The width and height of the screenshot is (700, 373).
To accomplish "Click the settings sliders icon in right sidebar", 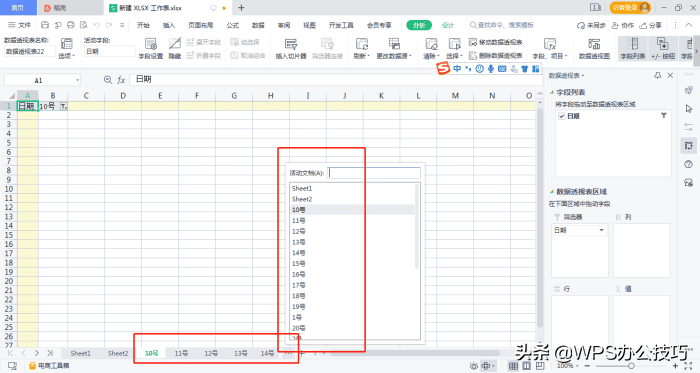I will [688, 127].
